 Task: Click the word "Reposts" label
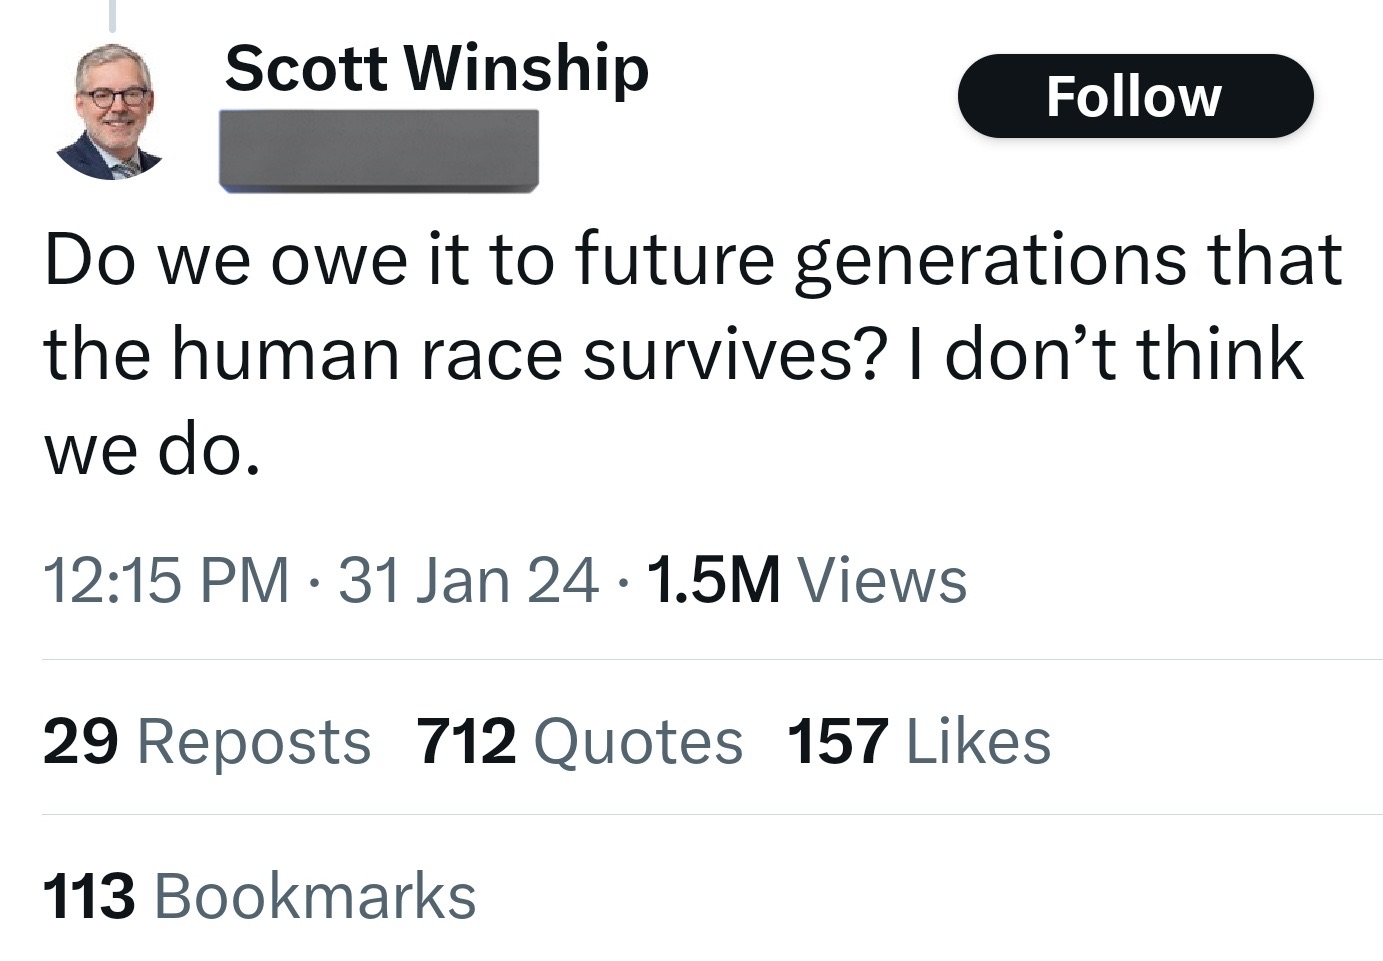coord(254,741)
